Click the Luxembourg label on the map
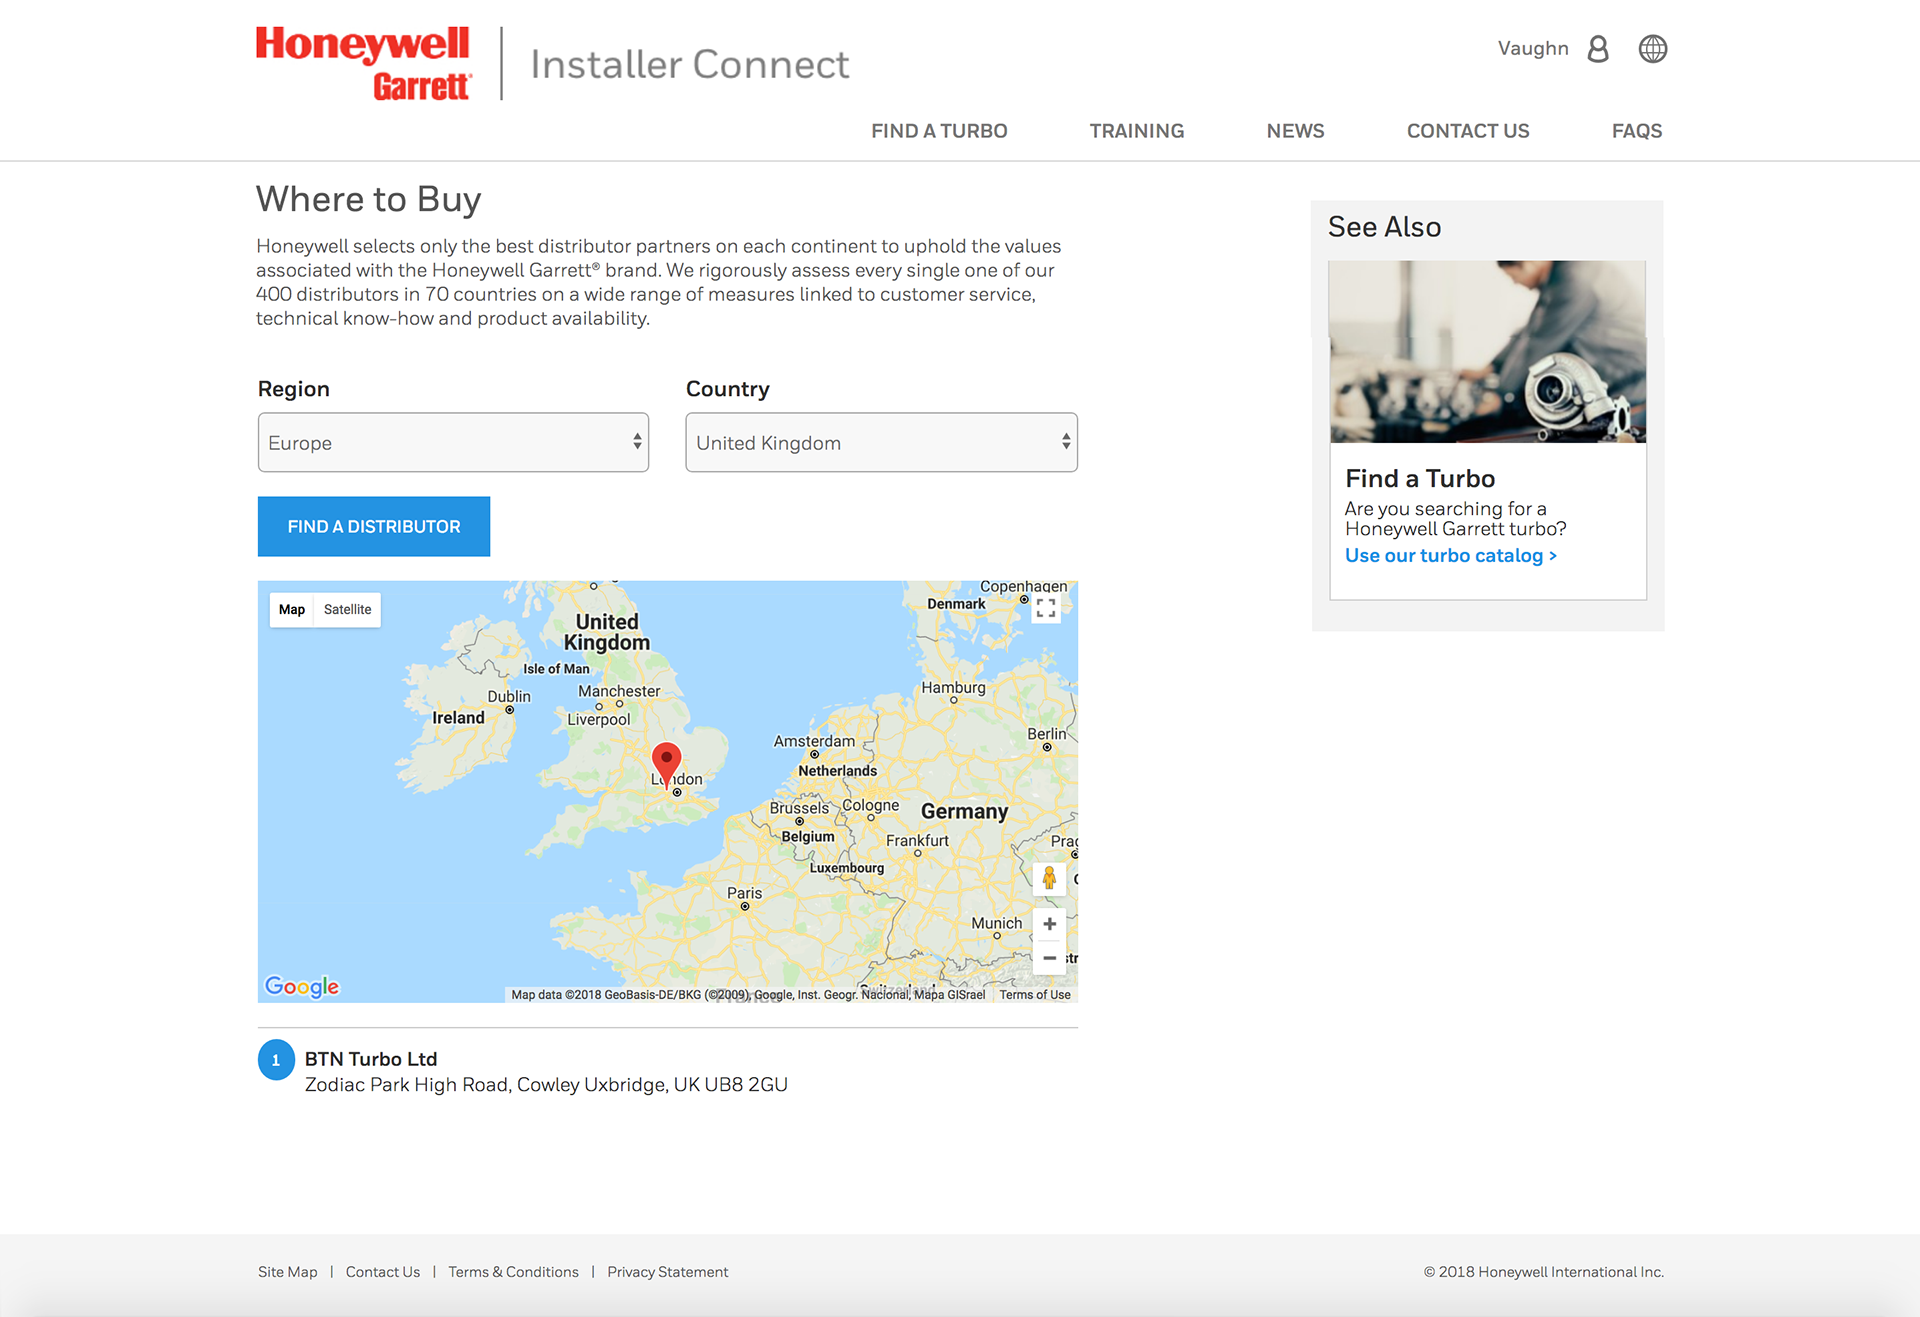The image size is (1920, 1317). click(847, 868)
